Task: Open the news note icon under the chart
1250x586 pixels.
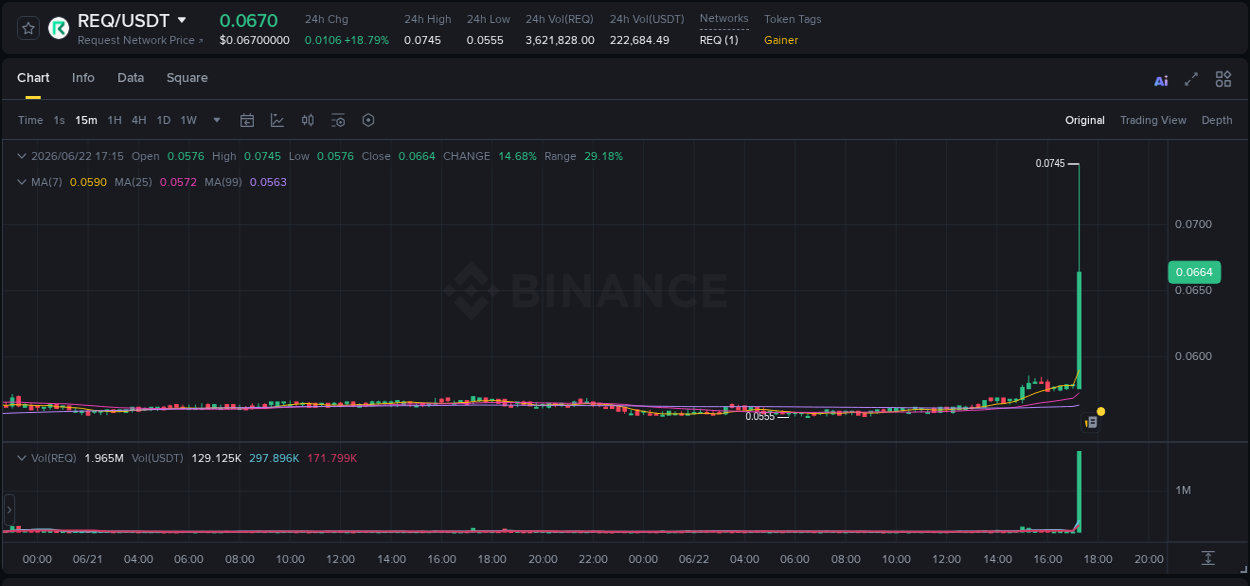Action: 1091,423
